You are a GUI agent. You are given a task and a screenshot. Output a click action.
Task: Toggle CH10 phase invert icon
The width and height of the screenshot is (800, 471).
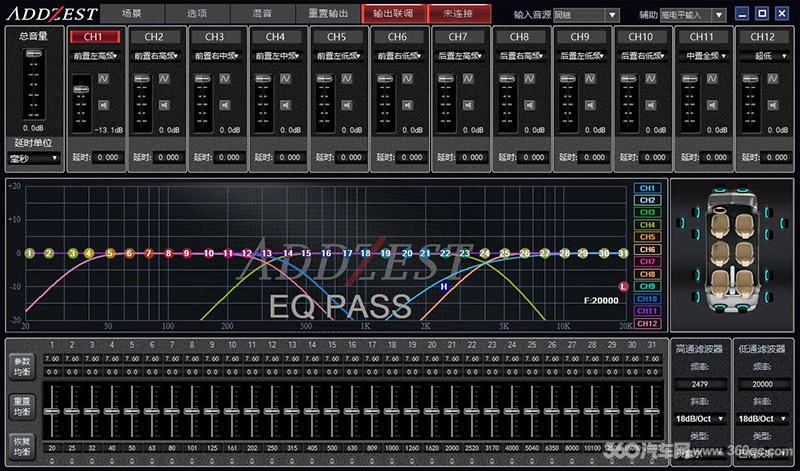[x=651, y=79]
